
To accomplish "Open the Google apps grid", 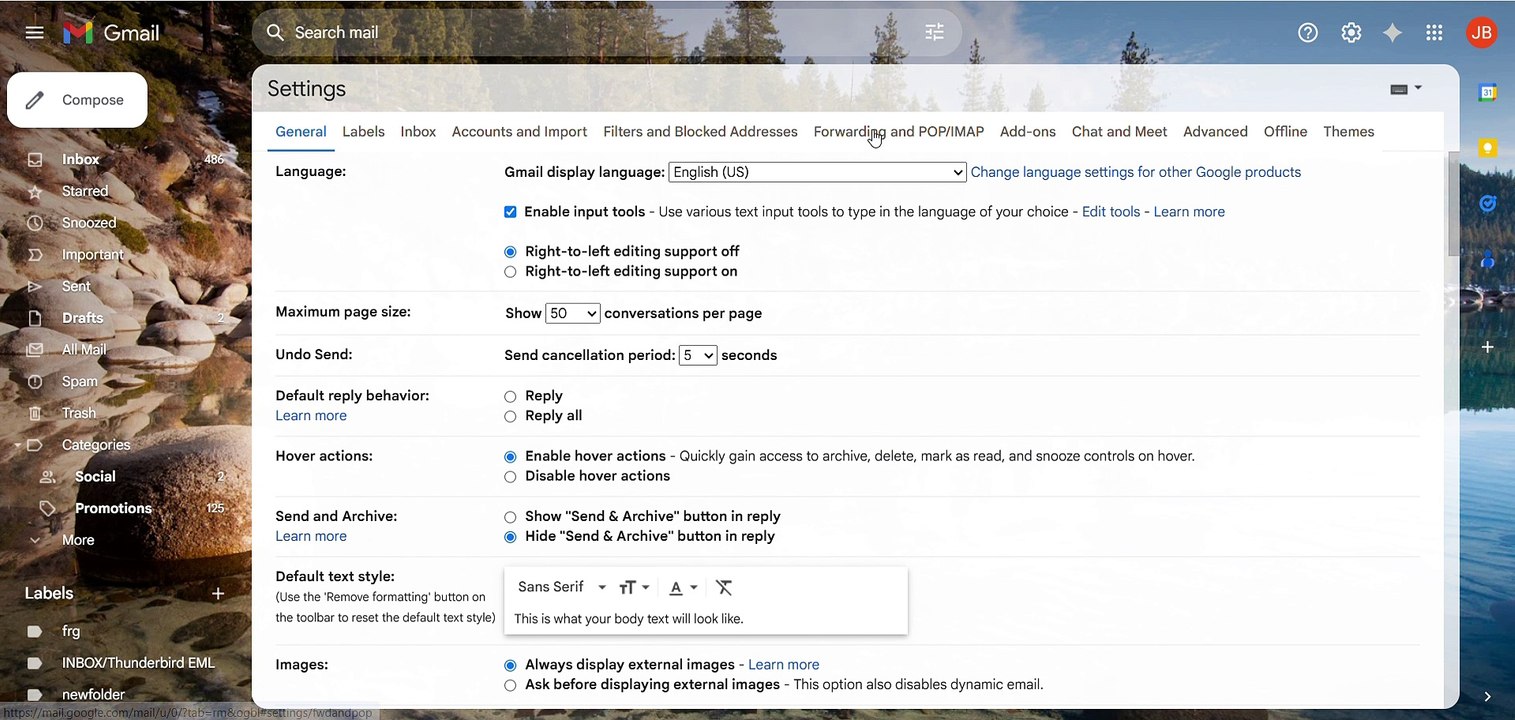I will (1434, 33).
